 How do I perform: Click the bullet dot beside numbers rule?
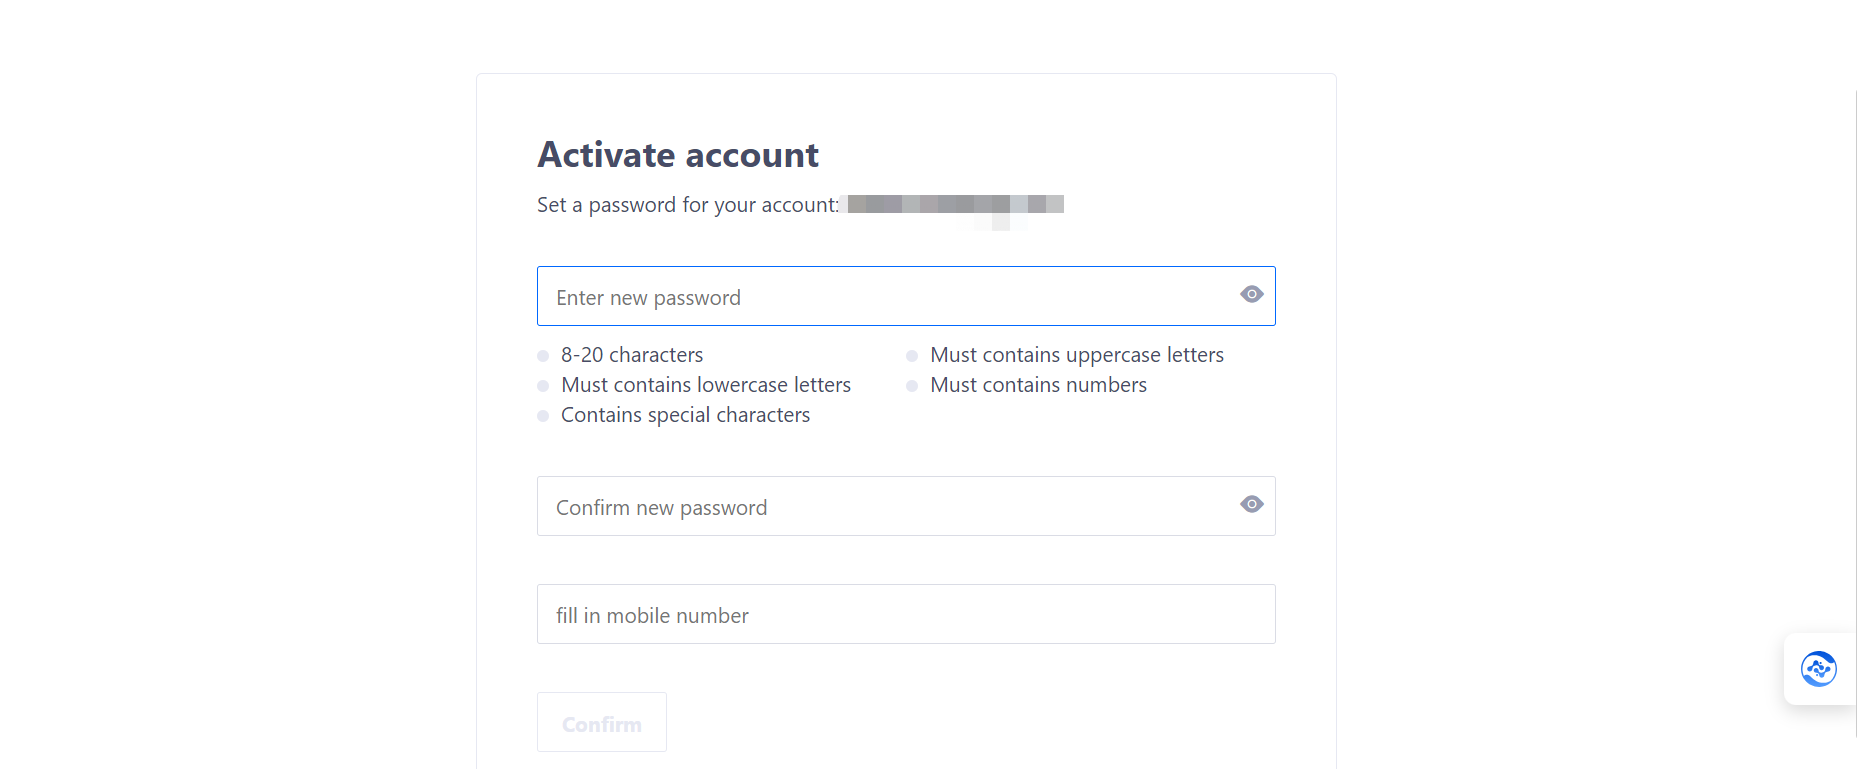point(912,386)
